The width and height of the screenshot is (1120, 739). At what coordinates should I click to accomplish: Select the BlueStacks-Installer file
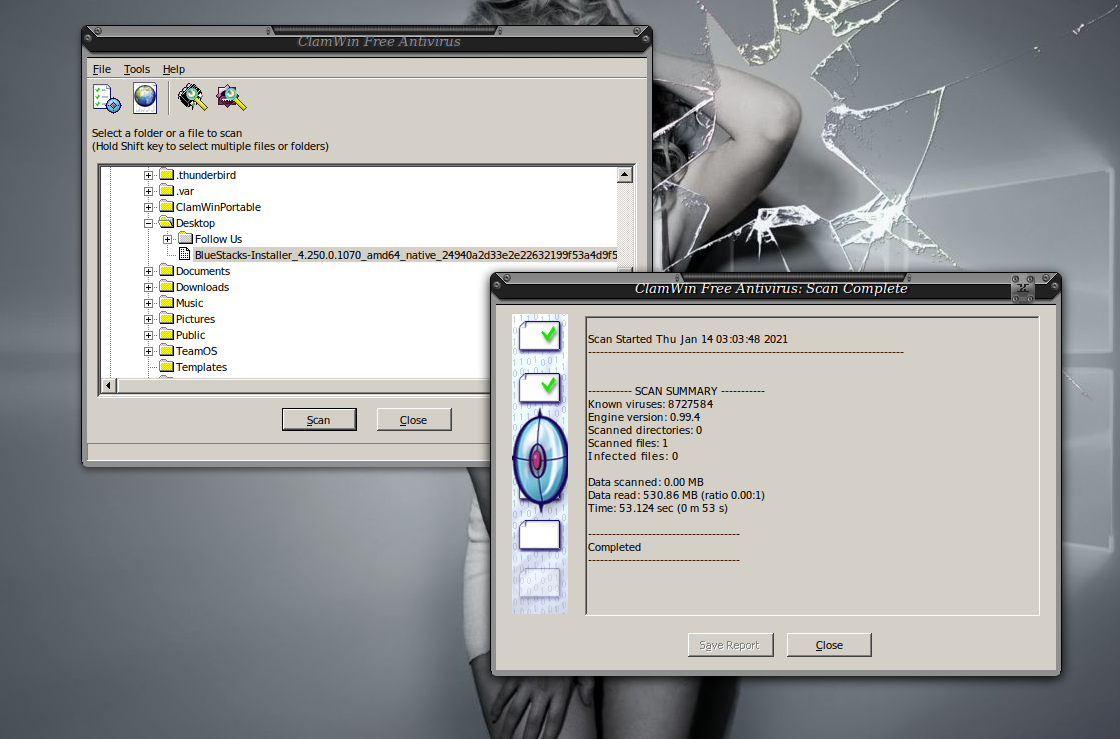pyautogui.click(x=405, y=255)
